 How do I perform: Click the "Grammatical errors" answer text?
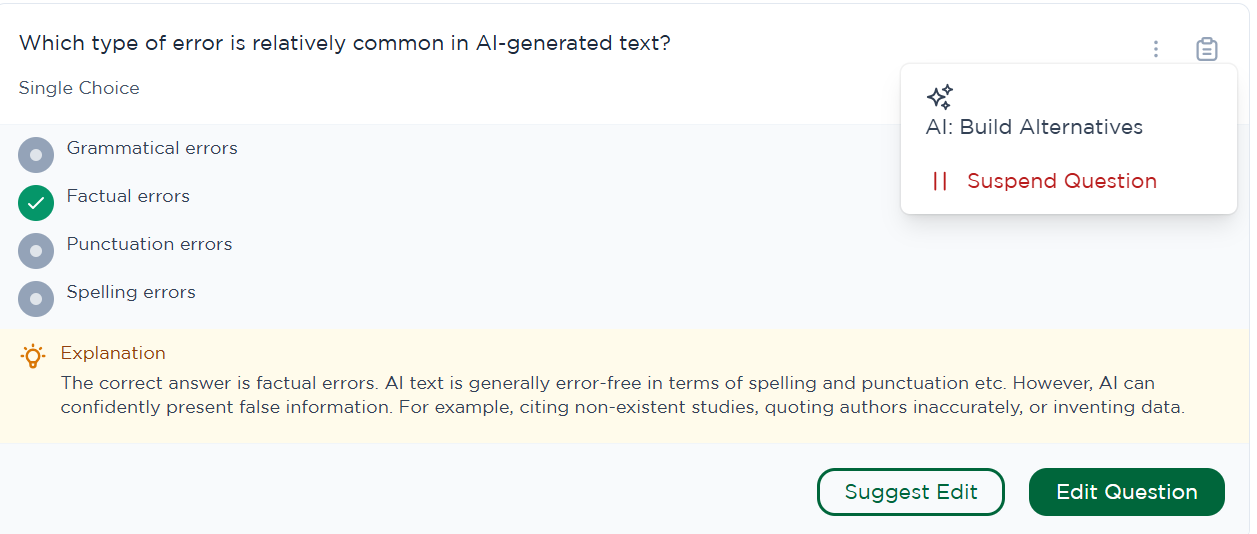[152, 148]
